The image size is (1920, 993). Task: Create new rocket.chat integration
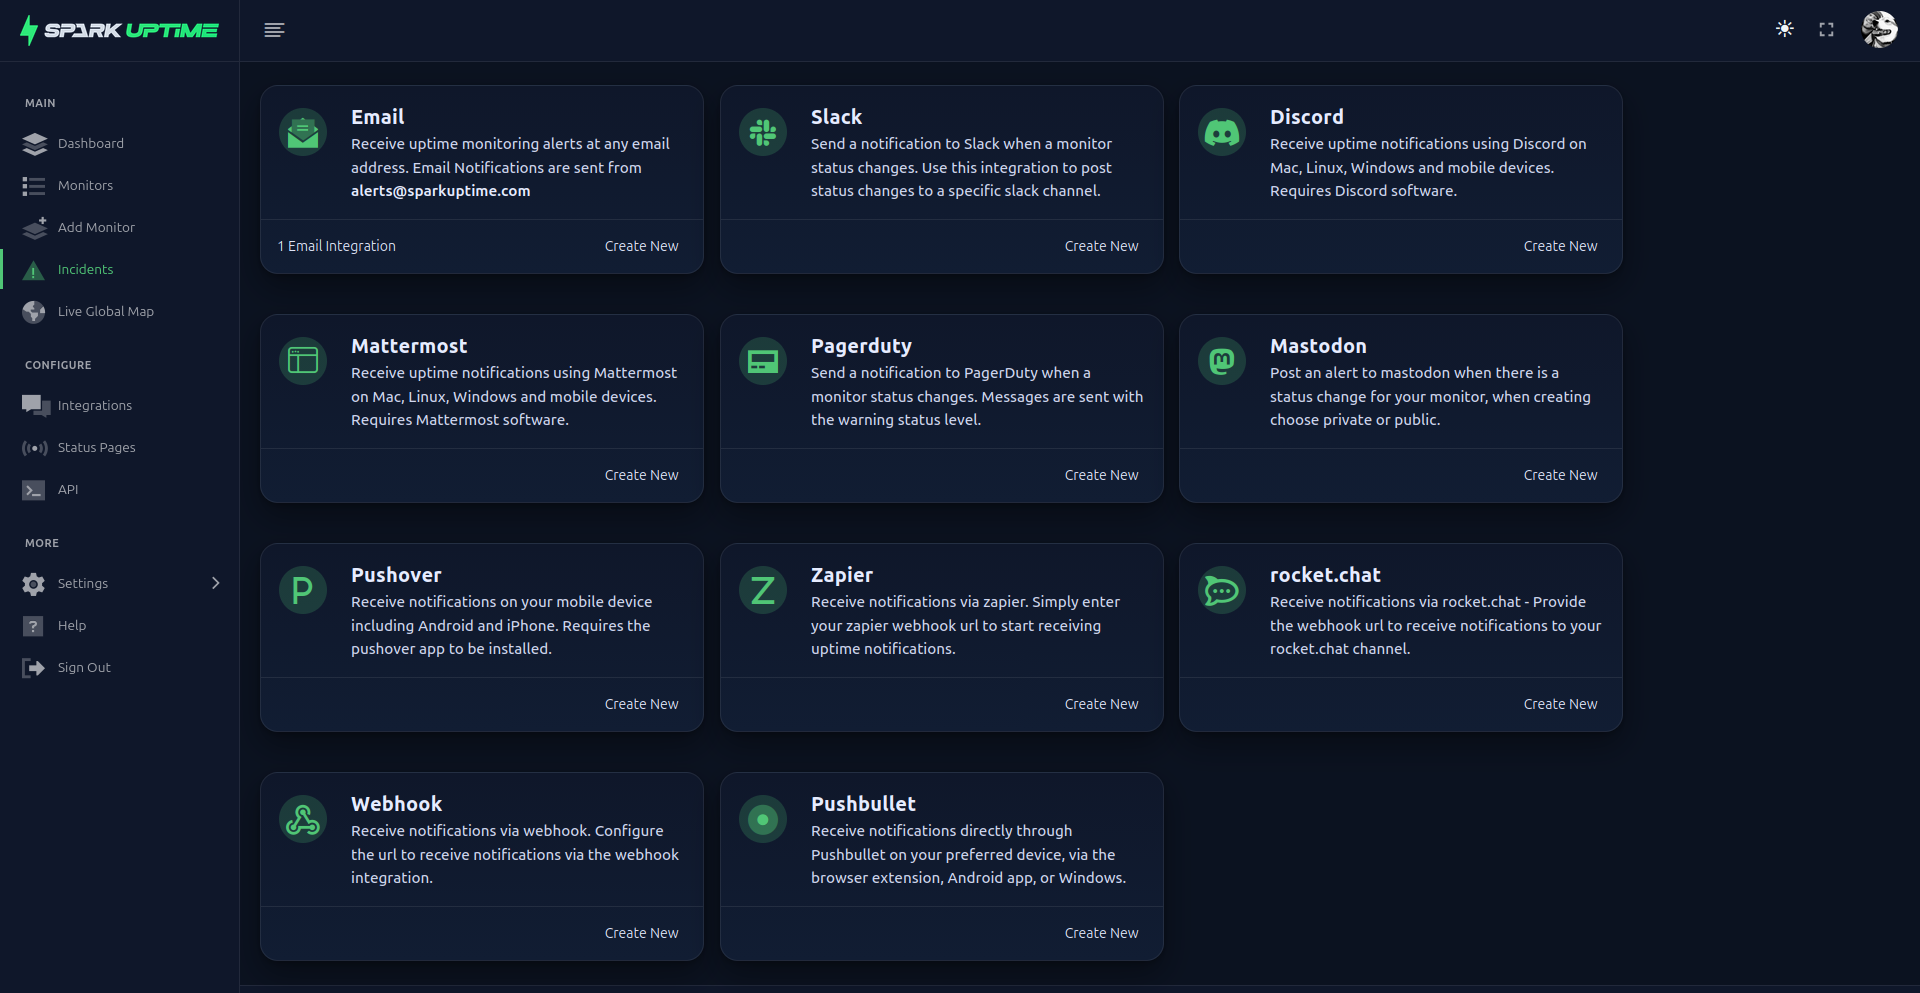[x=1560, y=704]
